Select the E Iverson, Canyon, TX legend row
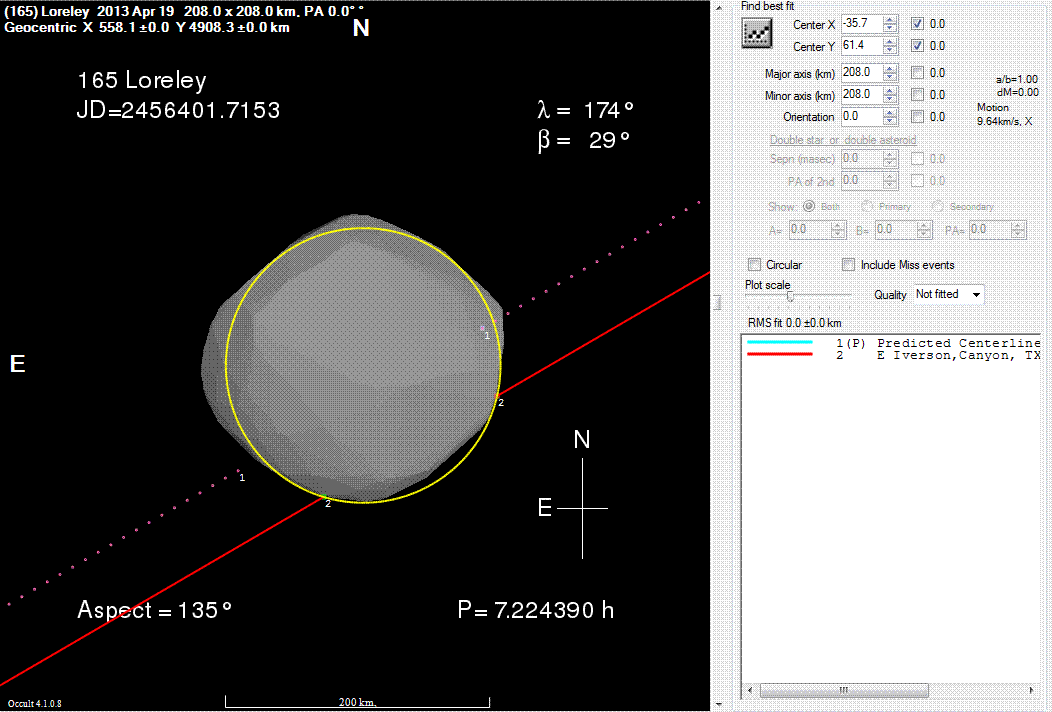Image resolution: width=1052 pixels, height=712 pixels. pos(892,355)
